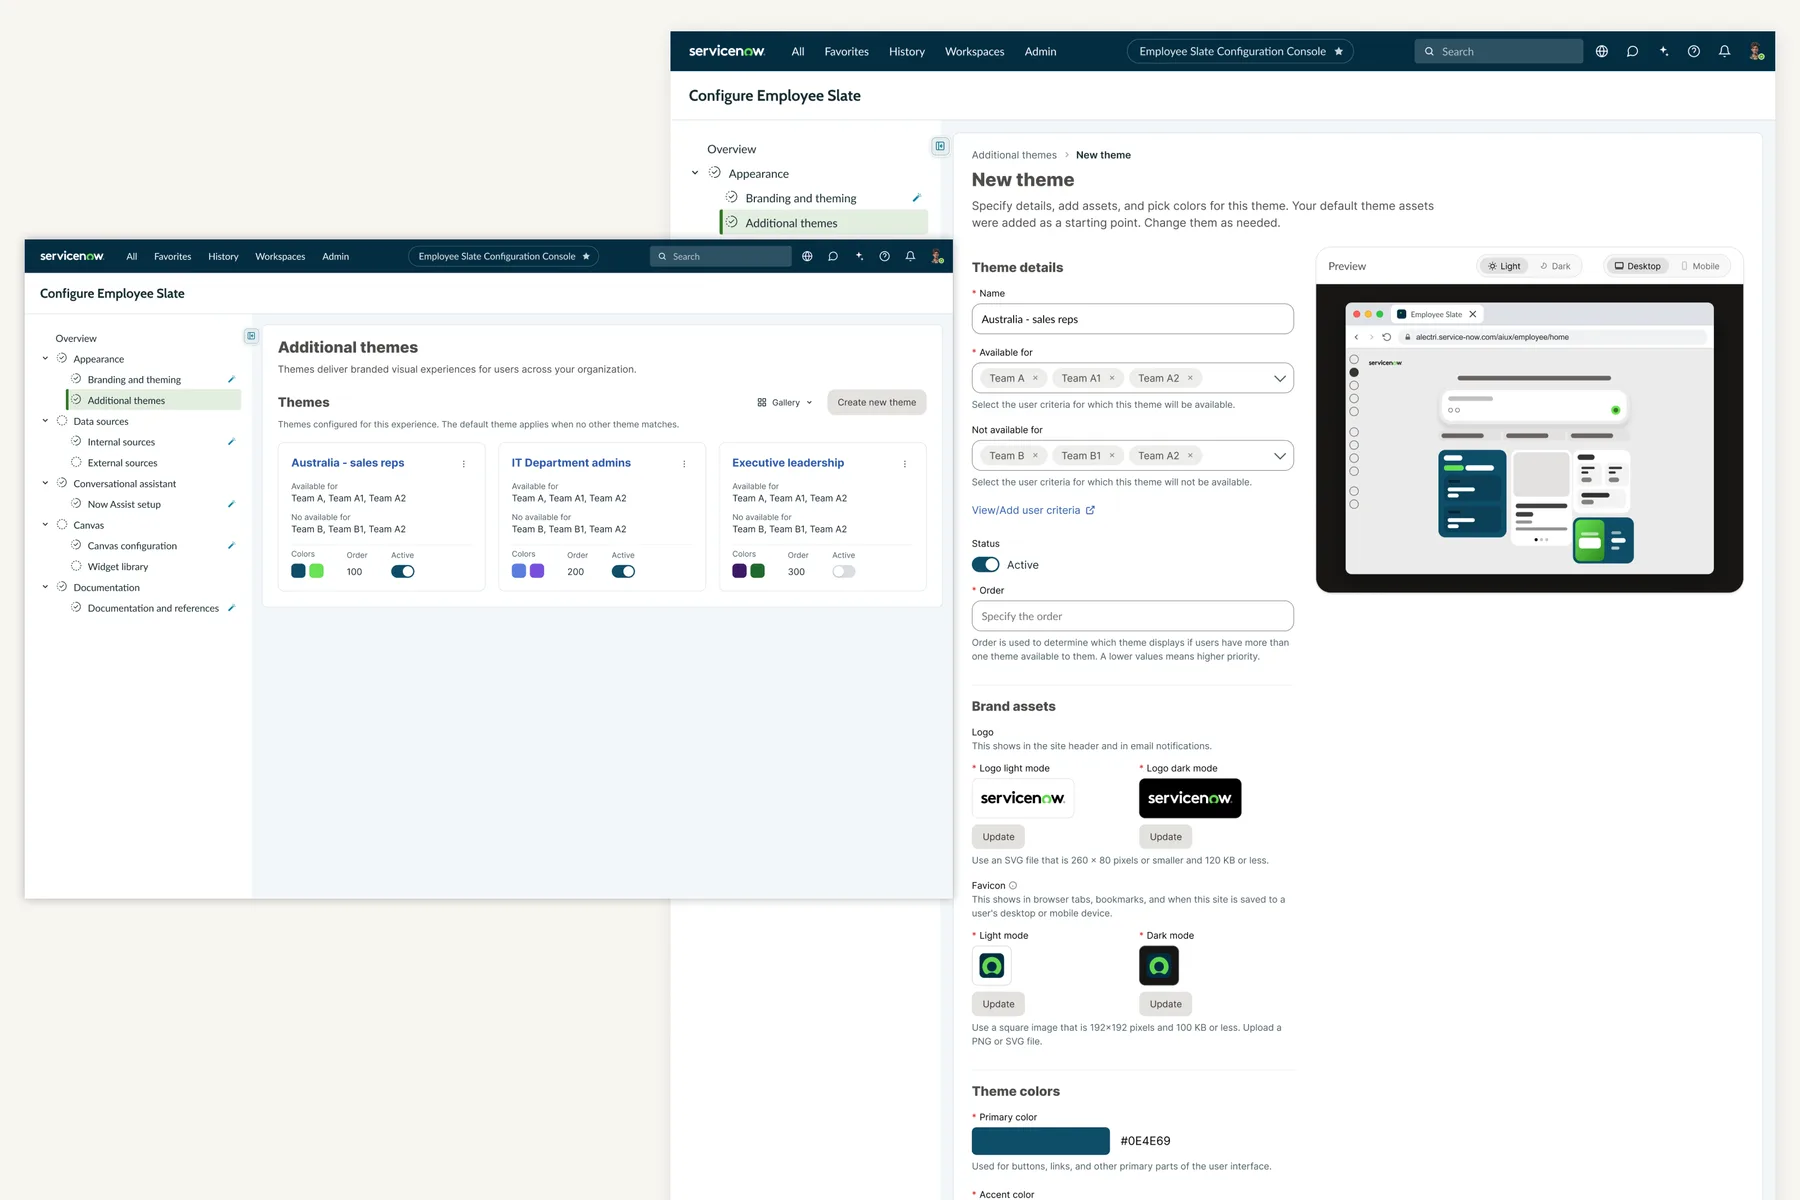
Task: Open chat icon in front window header
Action: click(833, 257)
